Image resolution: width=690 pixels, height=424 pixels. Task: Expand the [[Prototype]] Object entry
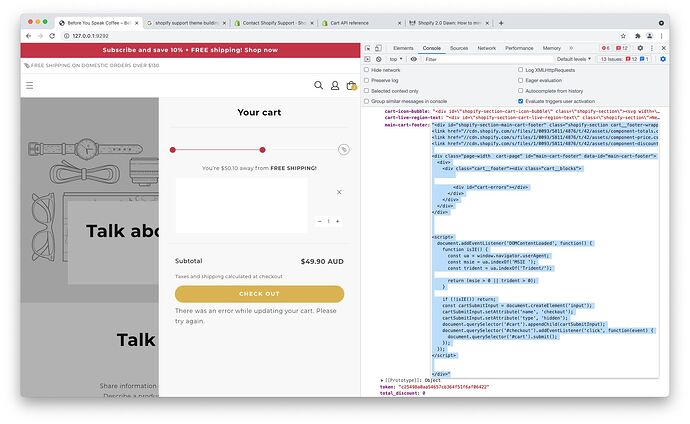(x=382, y=380)
